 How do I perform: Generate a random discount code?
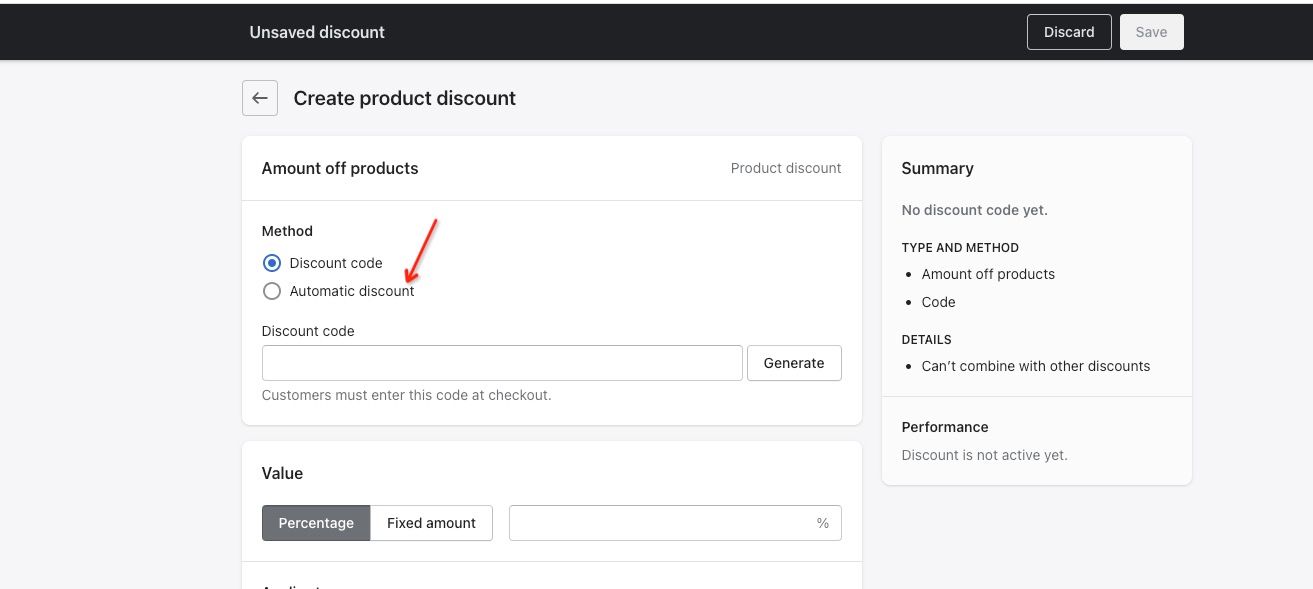tap(794, 363)
